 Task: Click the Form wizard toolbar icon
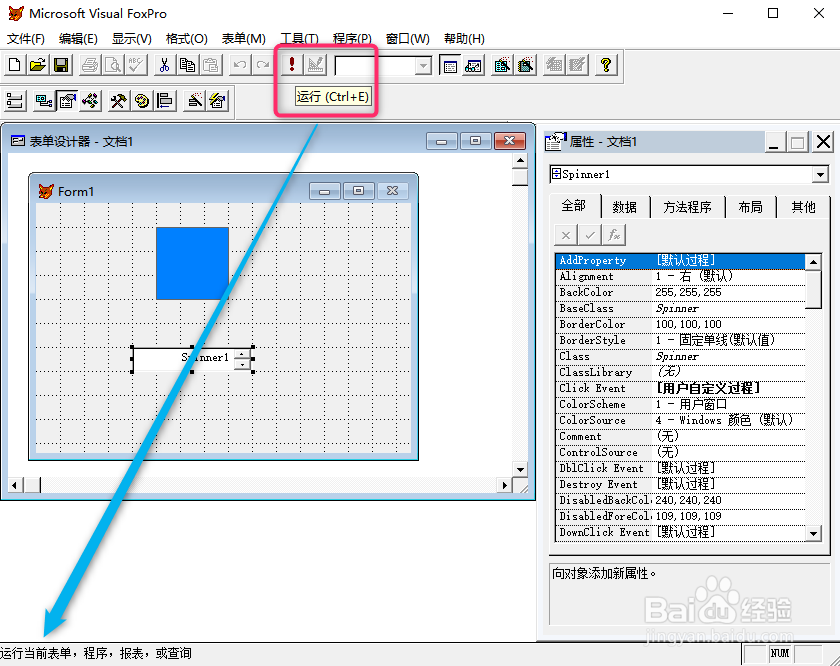[x=502, y=65]
